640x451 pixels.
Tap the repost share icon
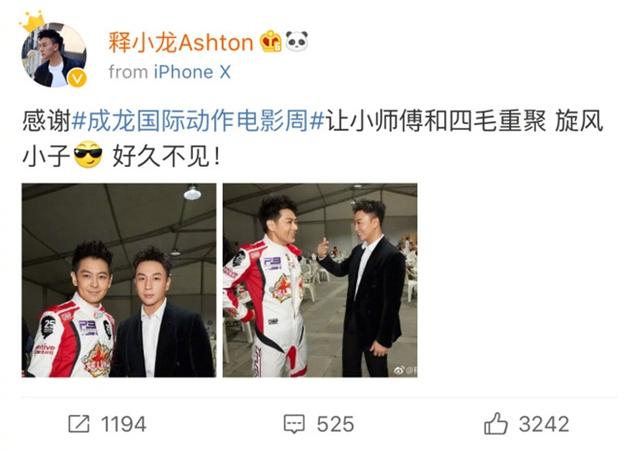point(79,424)
